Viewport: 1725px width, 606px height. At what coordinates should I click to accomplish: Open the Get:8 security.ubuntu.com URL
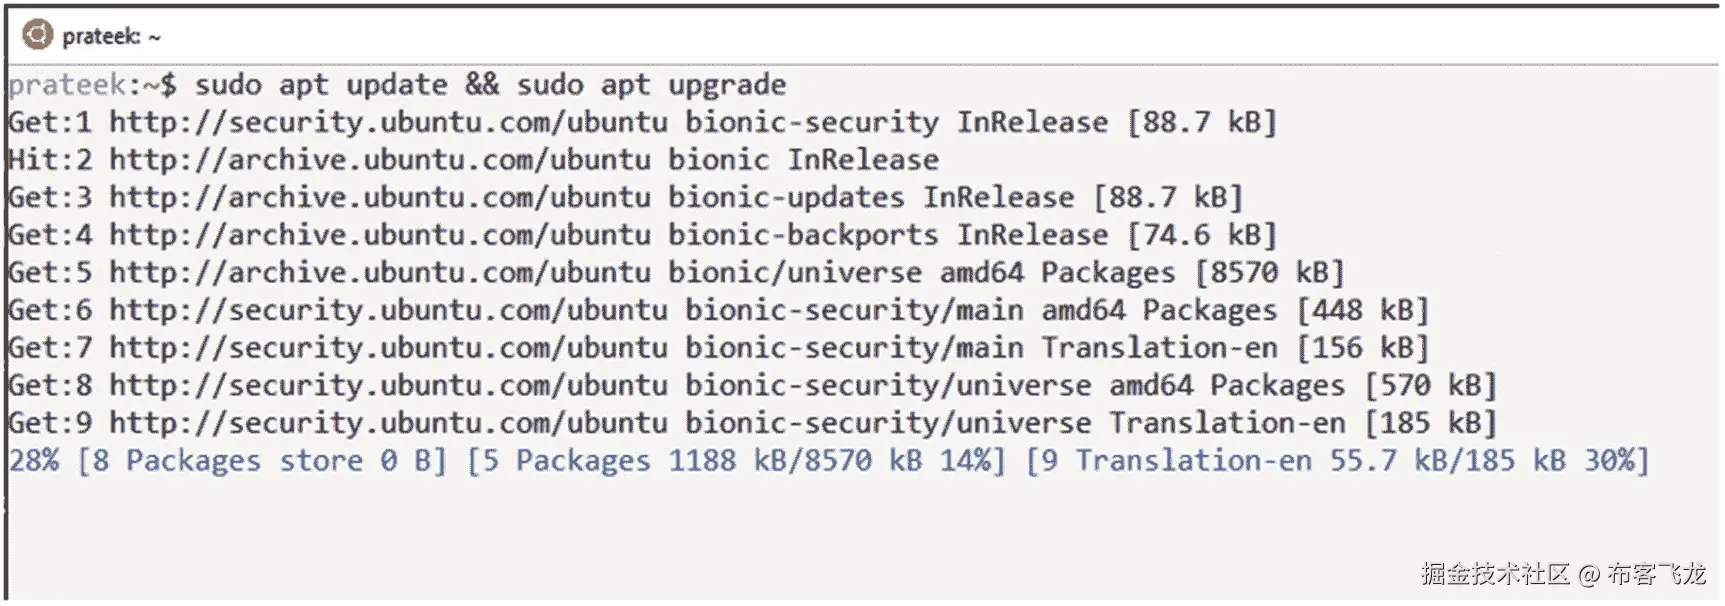pos(388,385)
